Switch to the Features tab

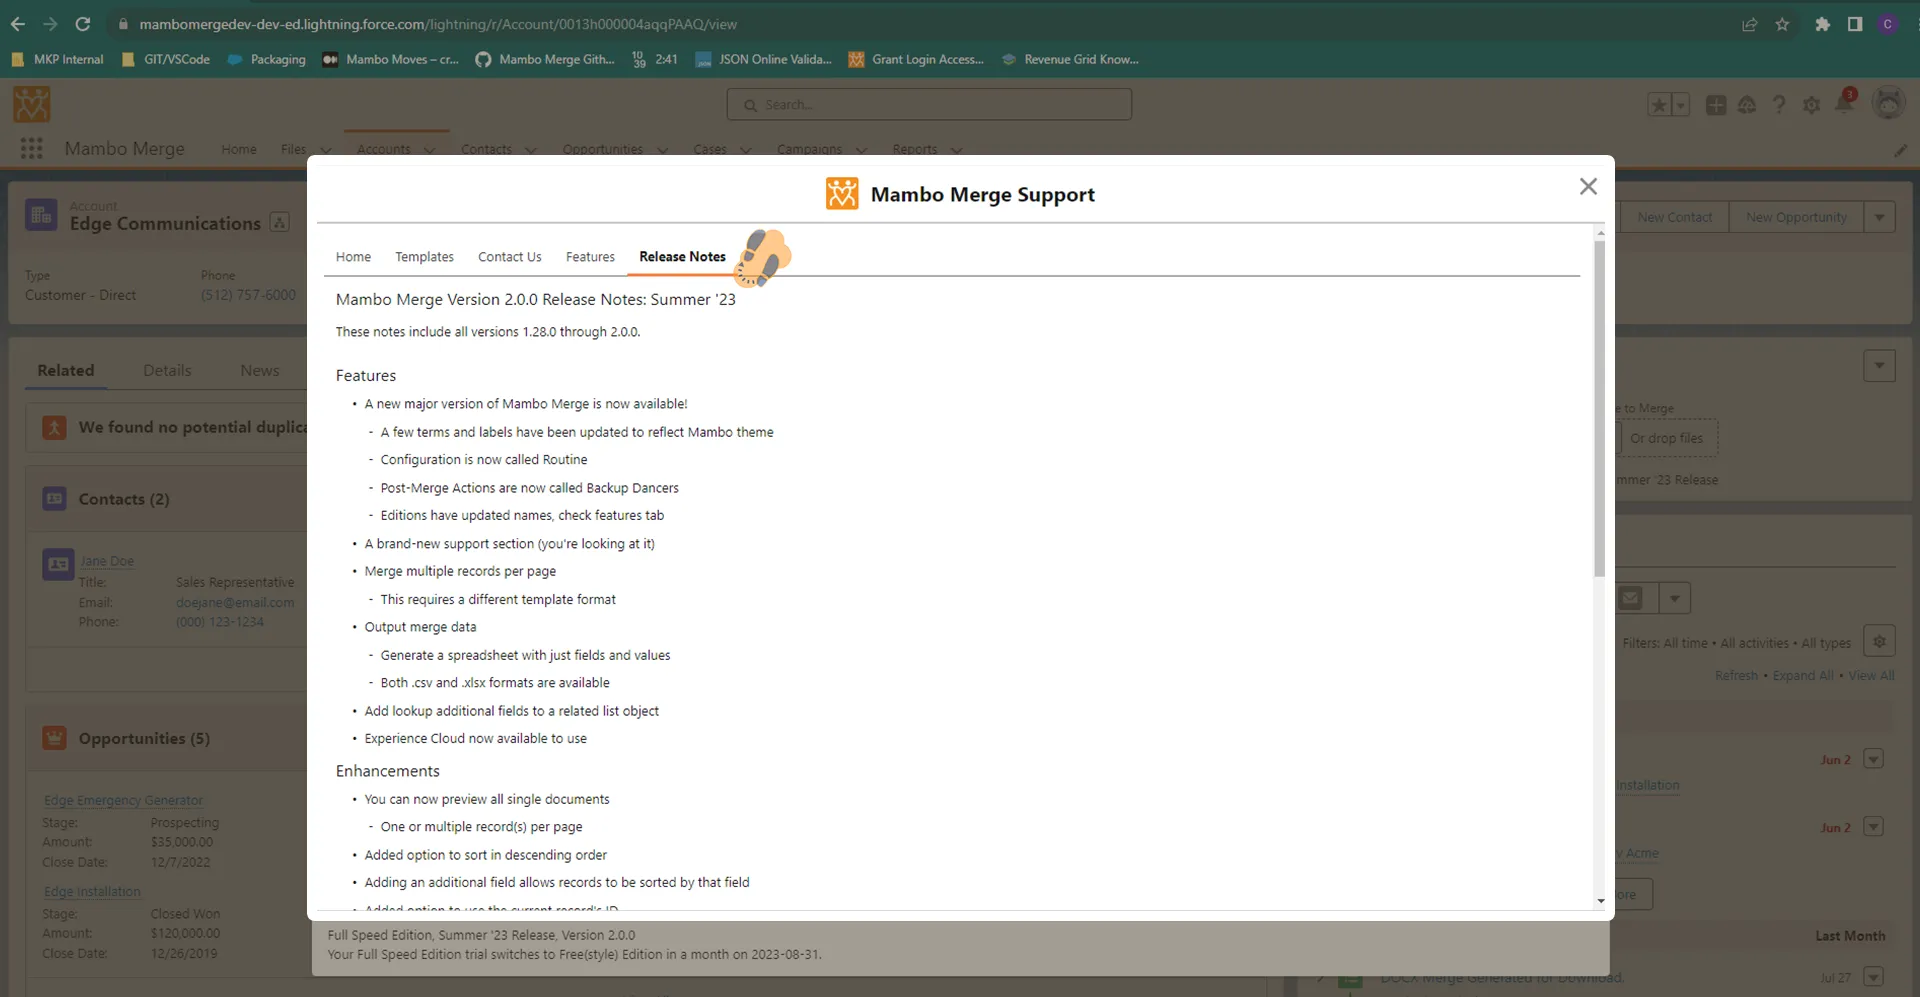pyautogui.click(x=590, y=257)
